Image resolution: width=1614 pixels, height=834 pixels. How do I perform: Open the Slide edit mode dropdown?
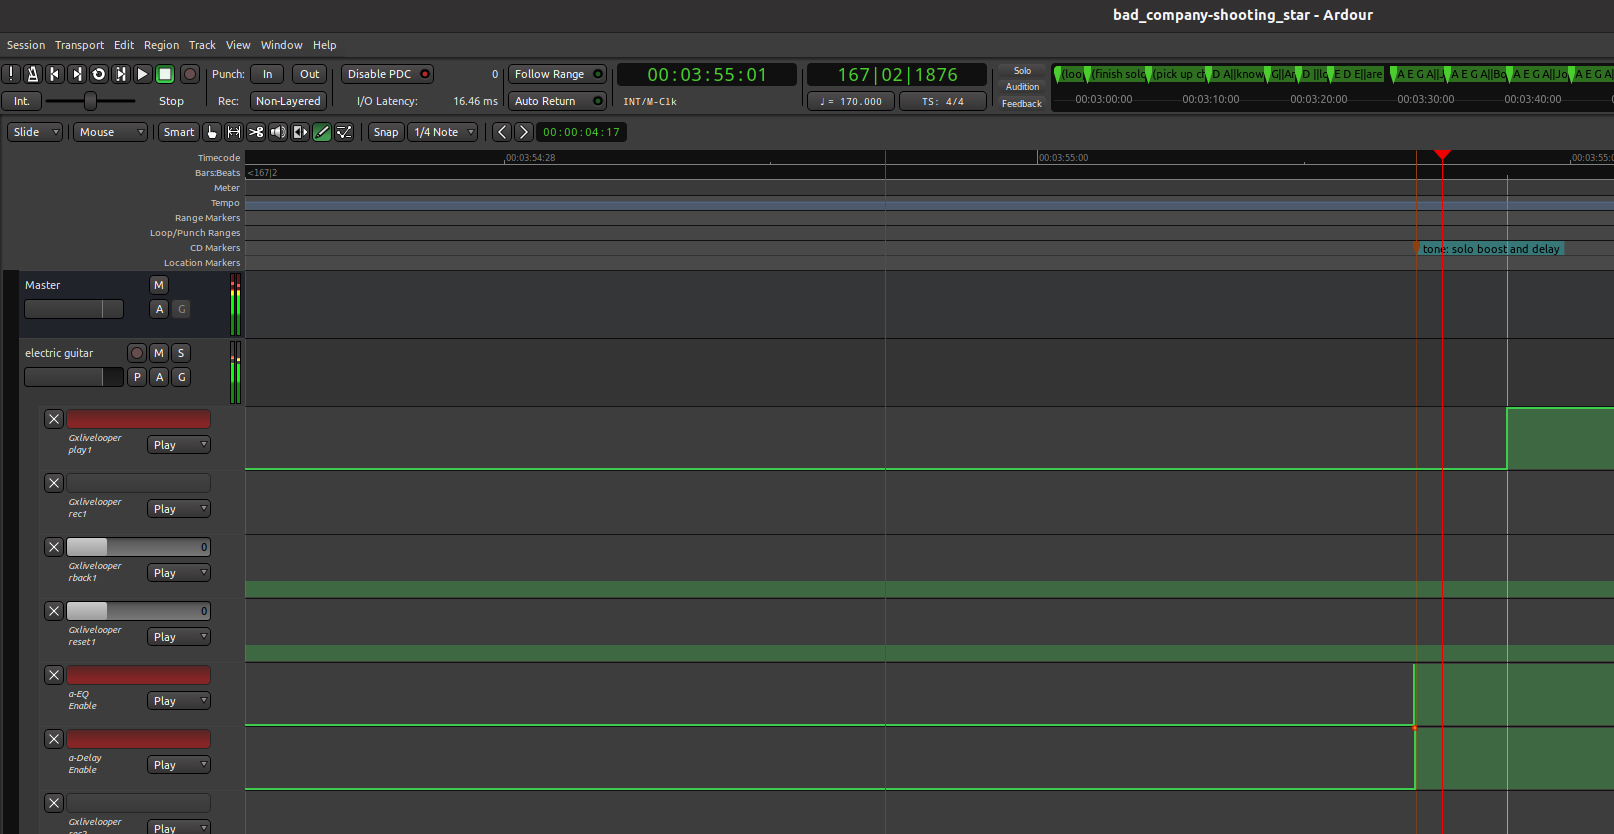click(36, 132)
